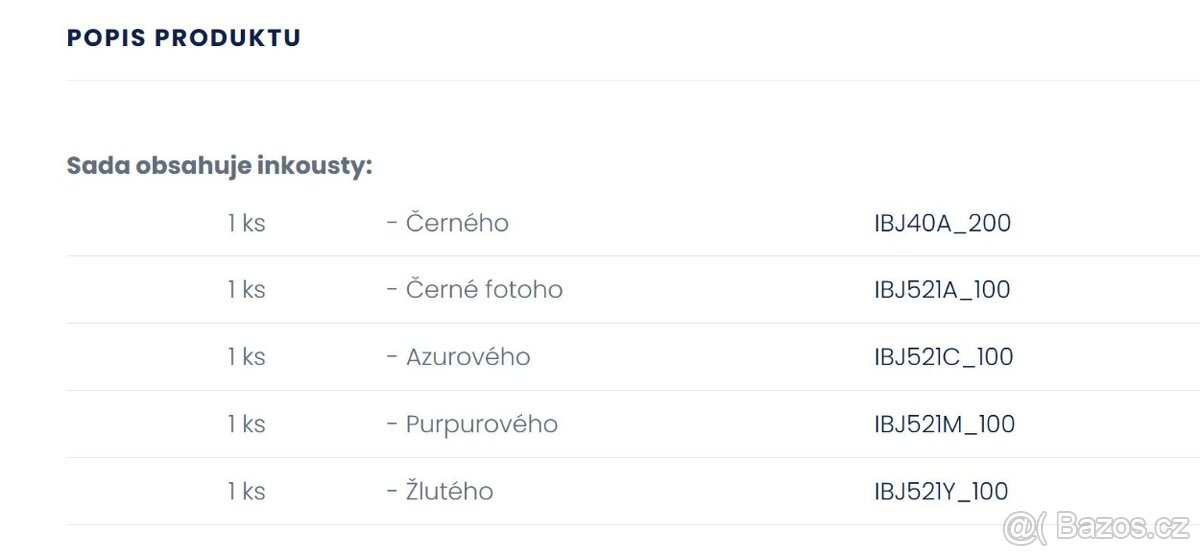Click the "1 ks" quantity for Azurového
This screenshot has width=1200, height=556.
click(246, 357)
